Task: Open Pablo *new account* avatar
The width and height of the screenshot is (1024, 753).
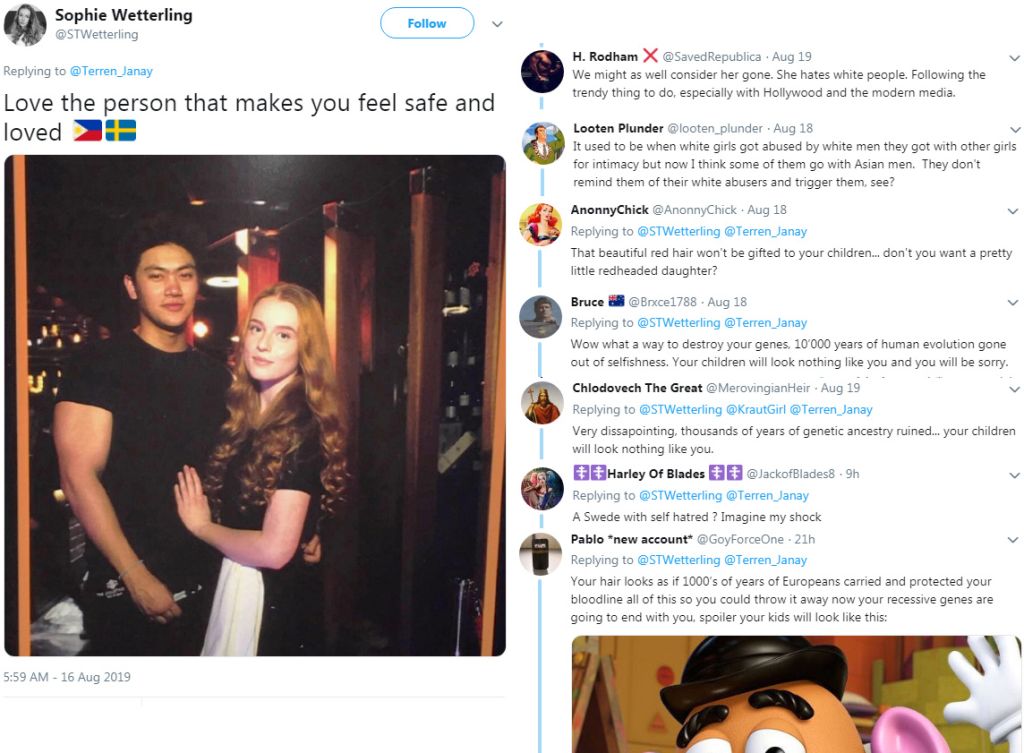Action: (543, 554)
